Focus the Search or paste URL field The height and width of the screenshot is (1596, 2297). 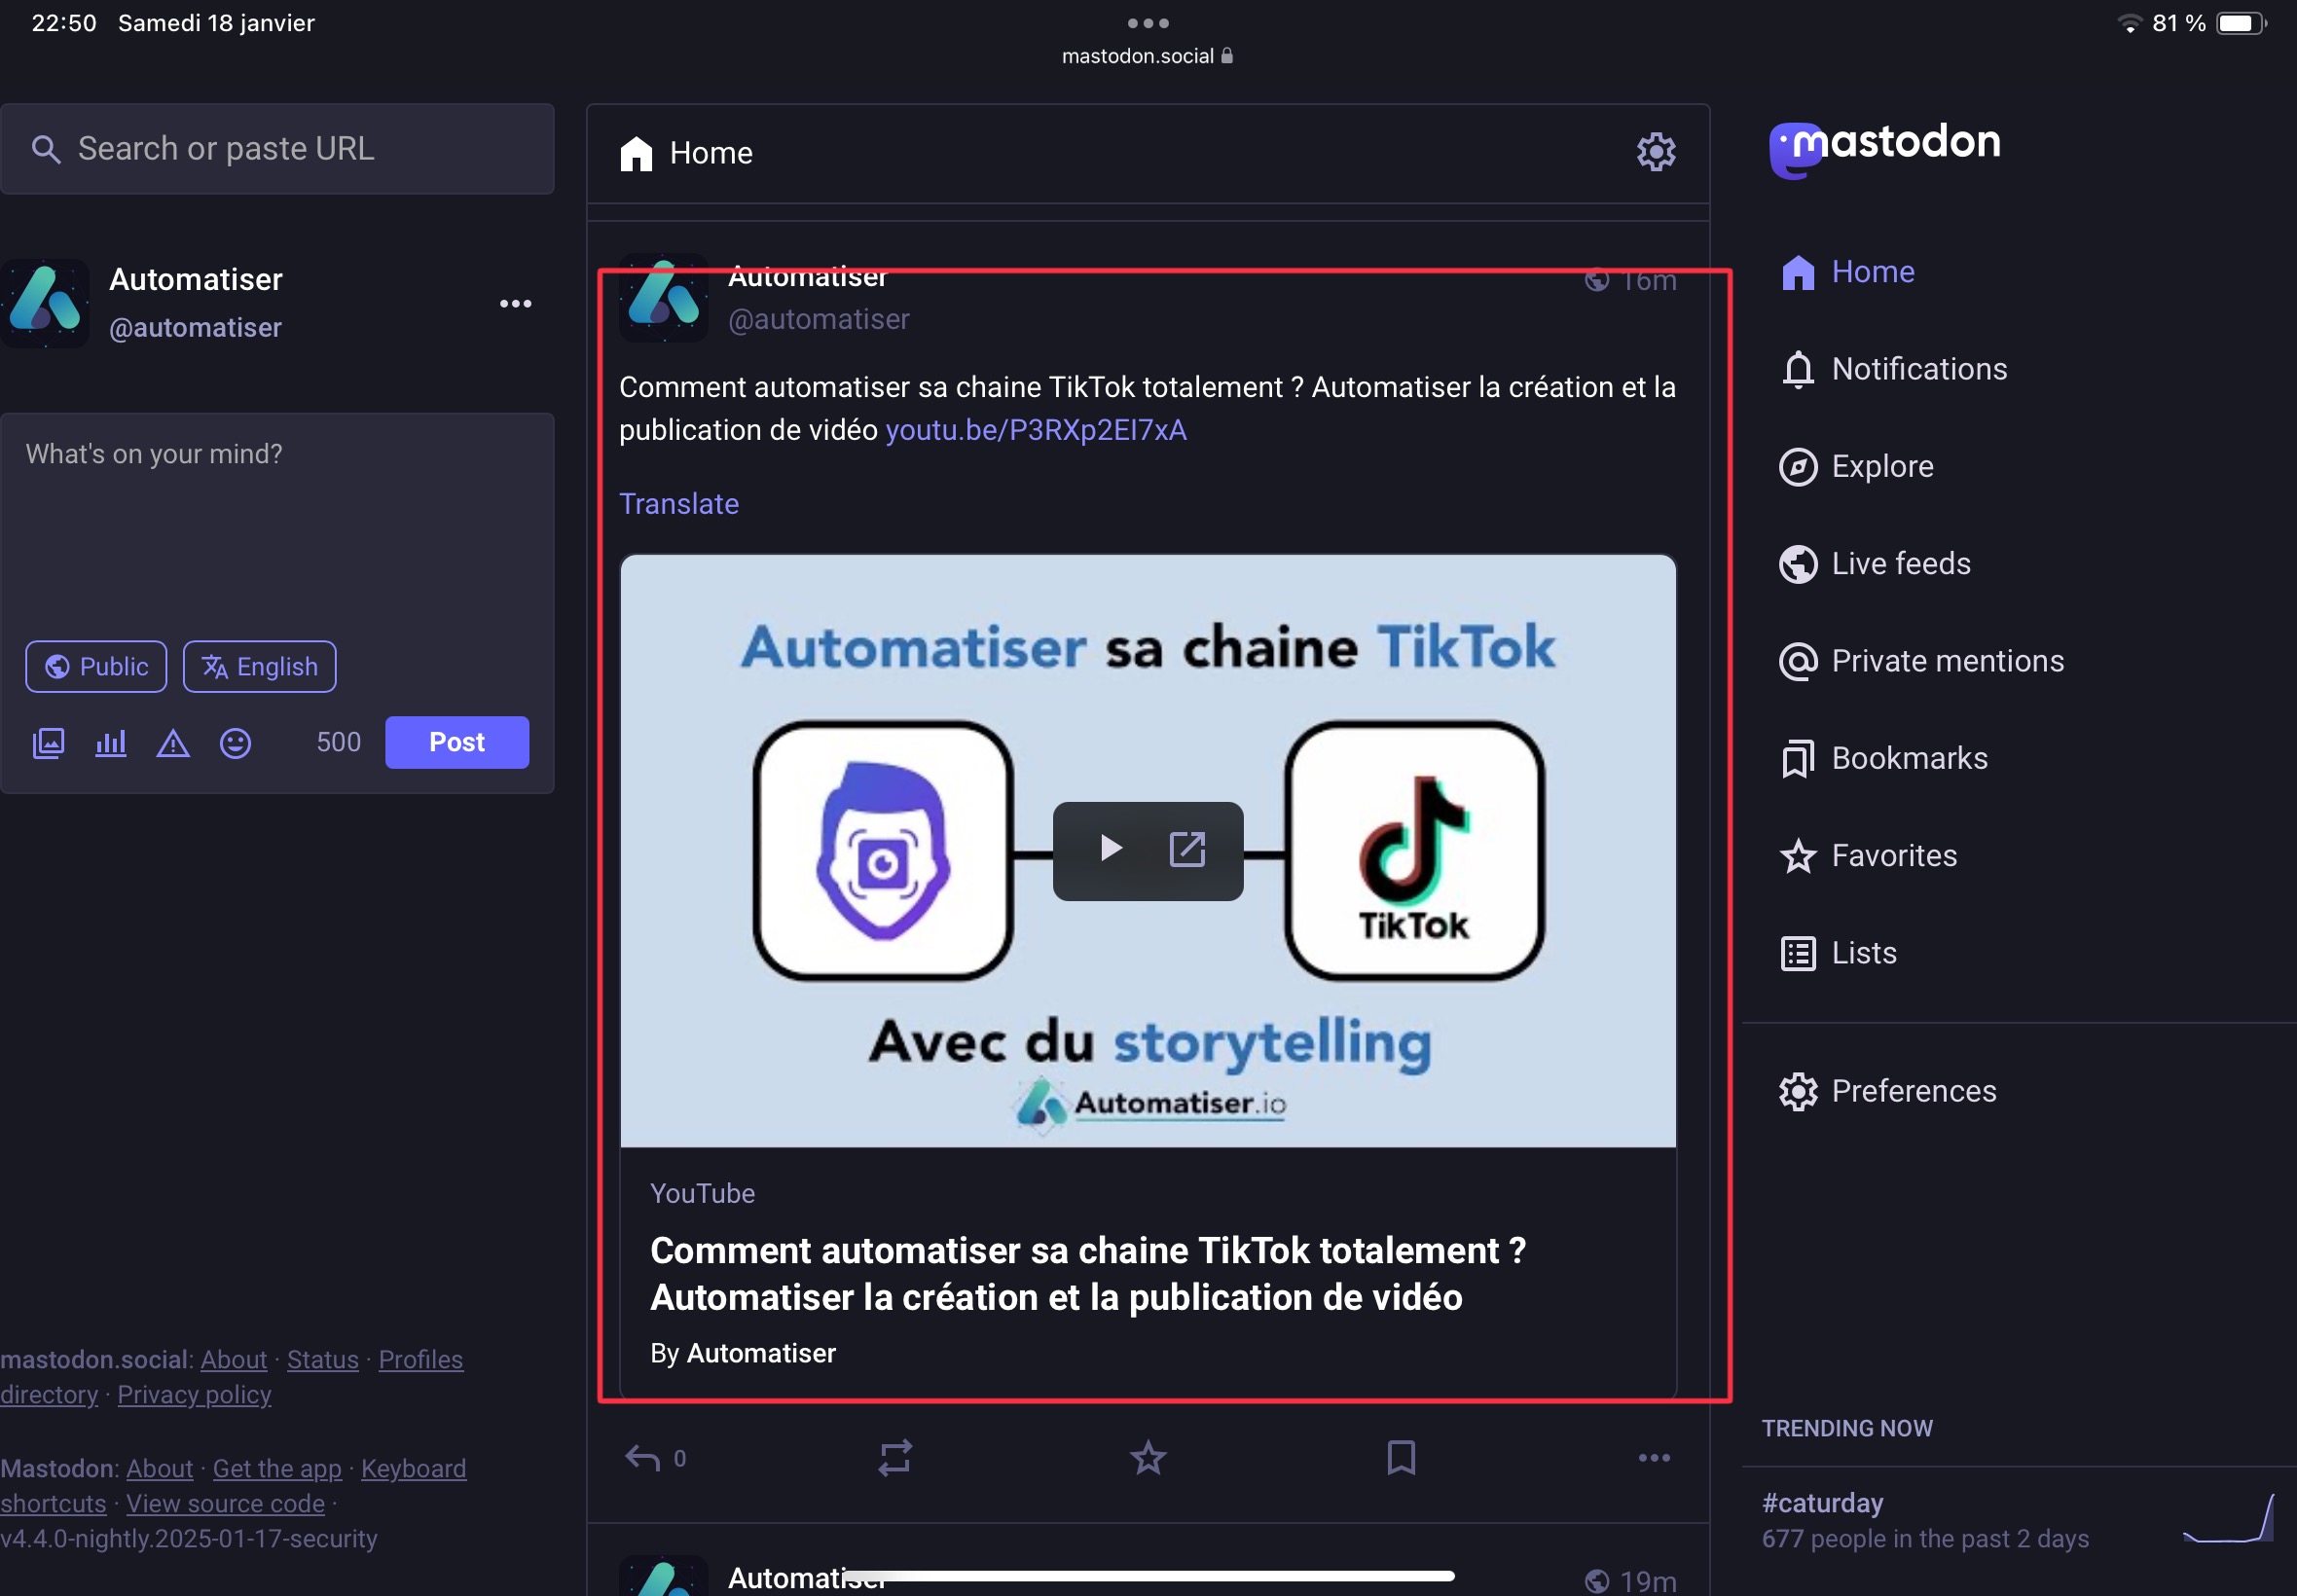point(277,149)
